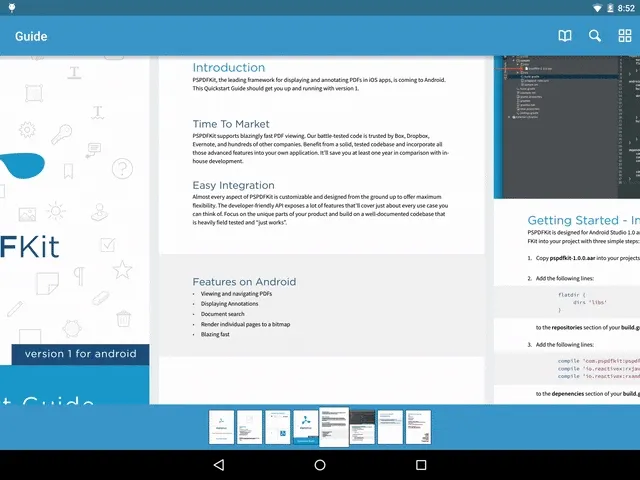Tap the 'Viewing and navigating PDFs' bullet
Image resolution: width=640 pixels, height=480 pixels.
click(236, 293)
